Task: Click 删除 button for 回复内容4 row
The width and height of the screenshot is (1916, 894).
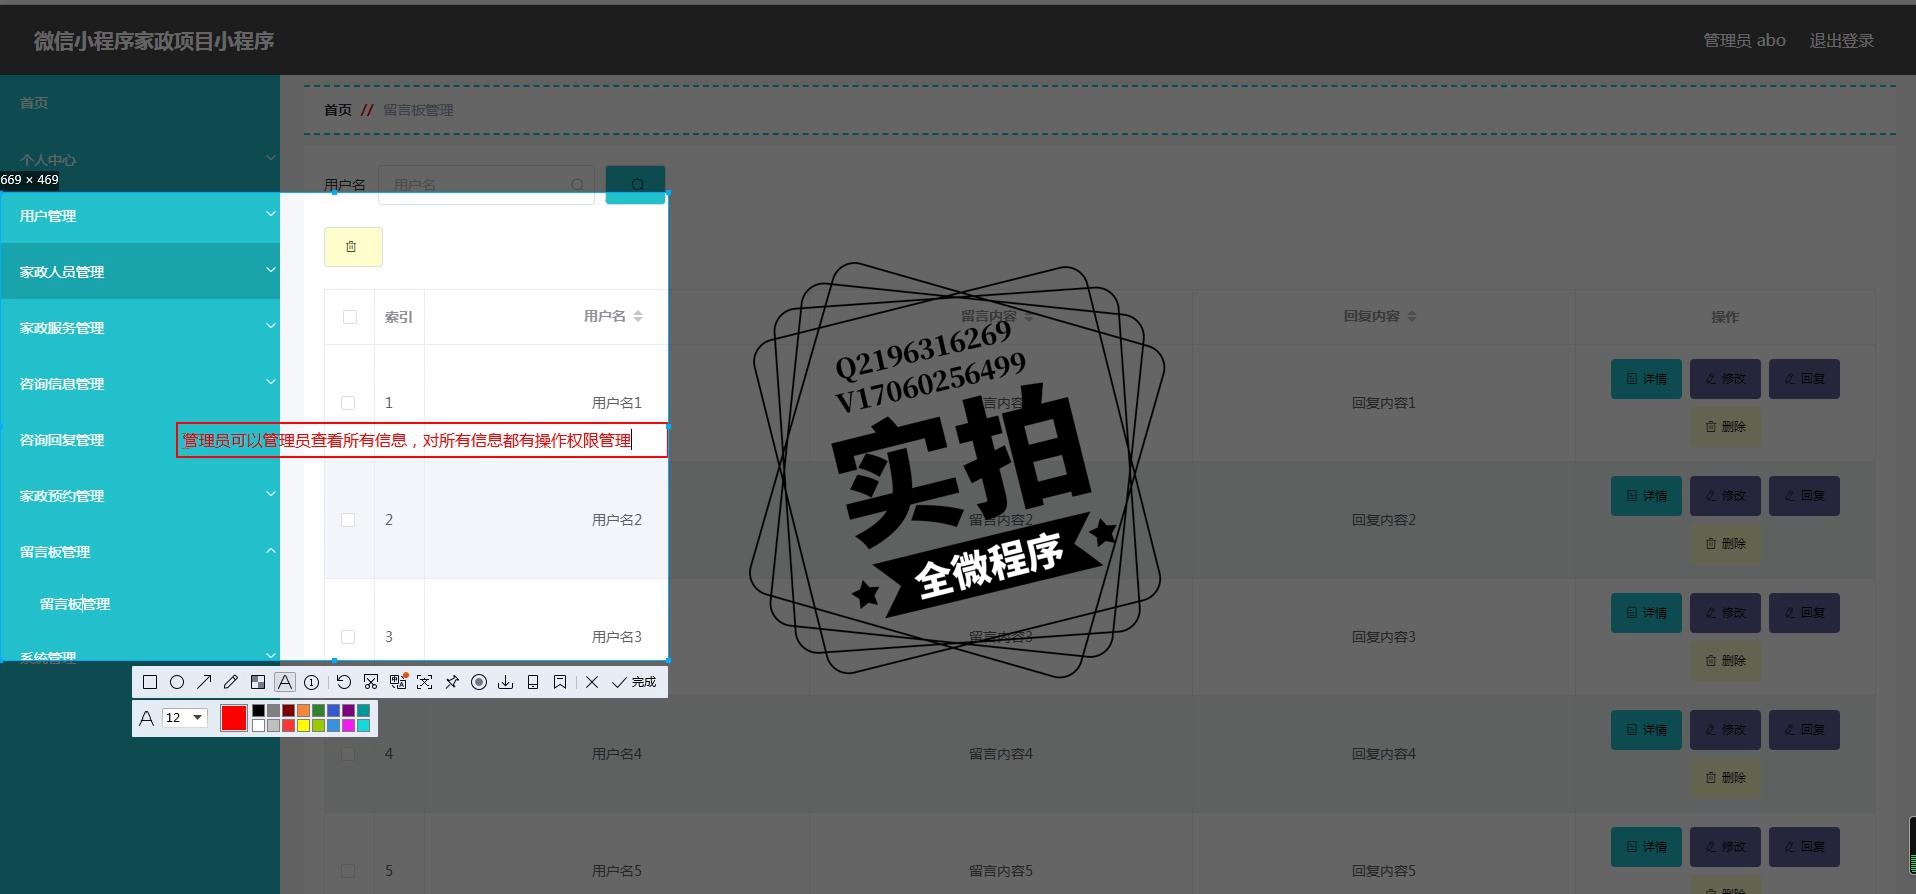Action: (1725, 778)
